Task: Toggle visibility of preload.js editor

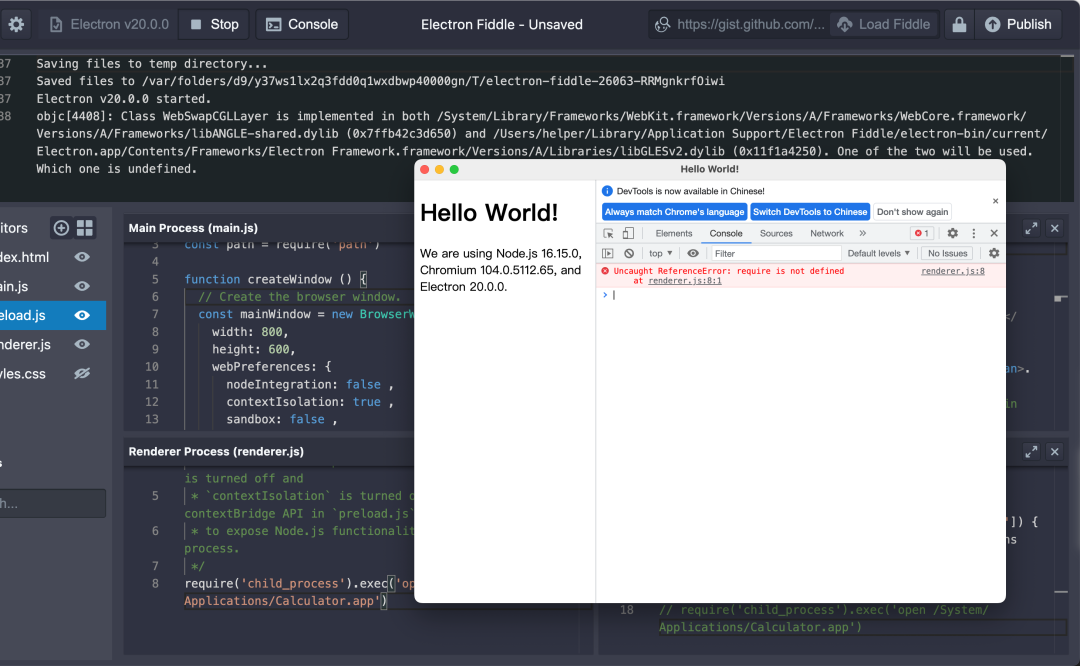Action: tap(82, 315)
